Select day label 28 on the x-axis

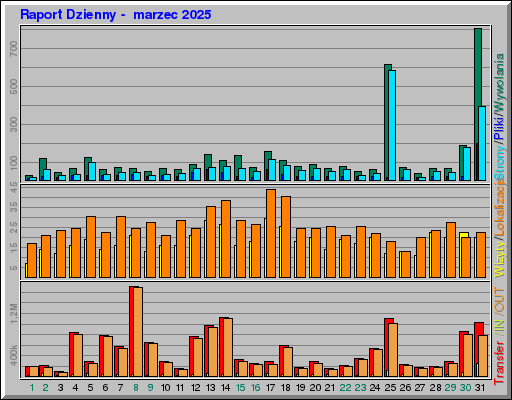(x=436, y=388)
